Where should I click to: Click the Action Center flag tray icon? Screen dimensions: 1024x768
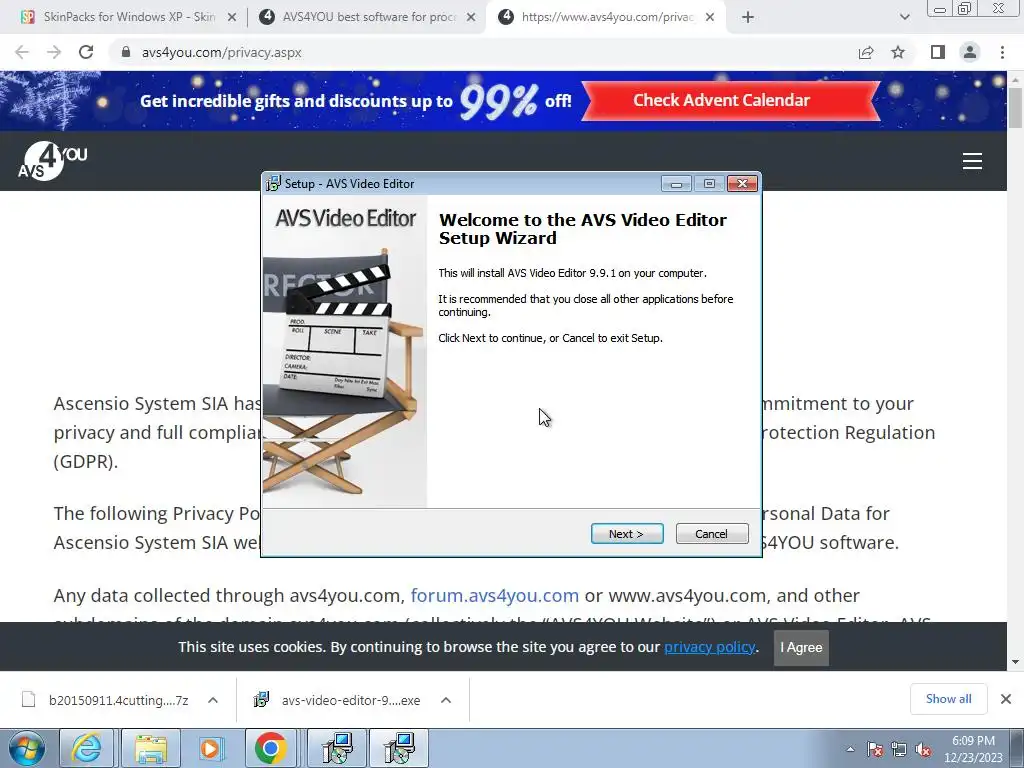875,750
